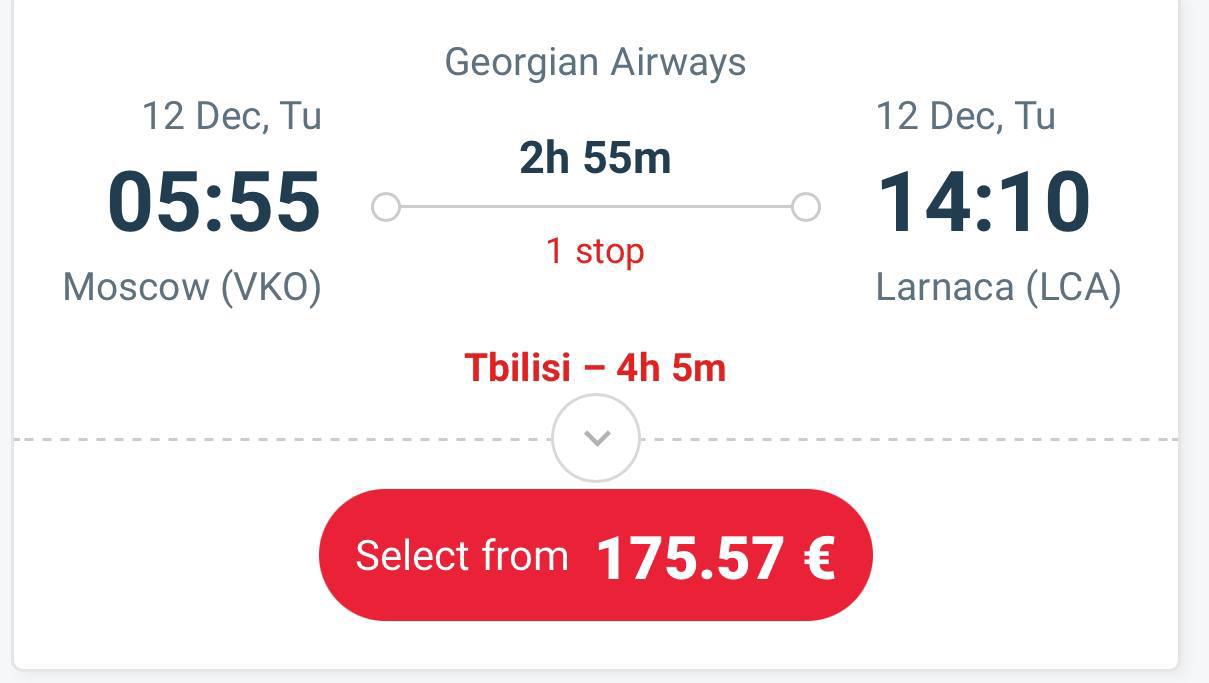
Task: Click the red Select from button
Action: point(595,555)
